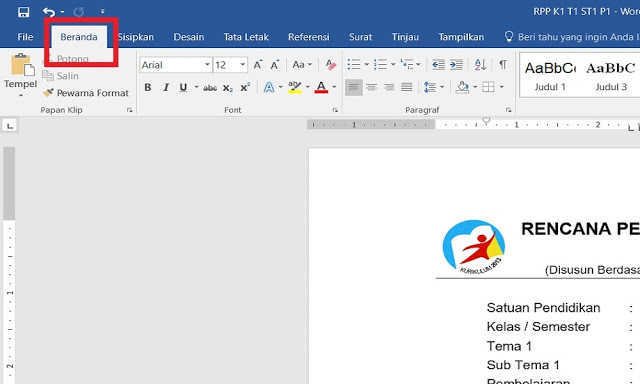Viewport: 640px width, 384px height.
Task: Expand the Font dialog launcher
Action: pos(335,110)
